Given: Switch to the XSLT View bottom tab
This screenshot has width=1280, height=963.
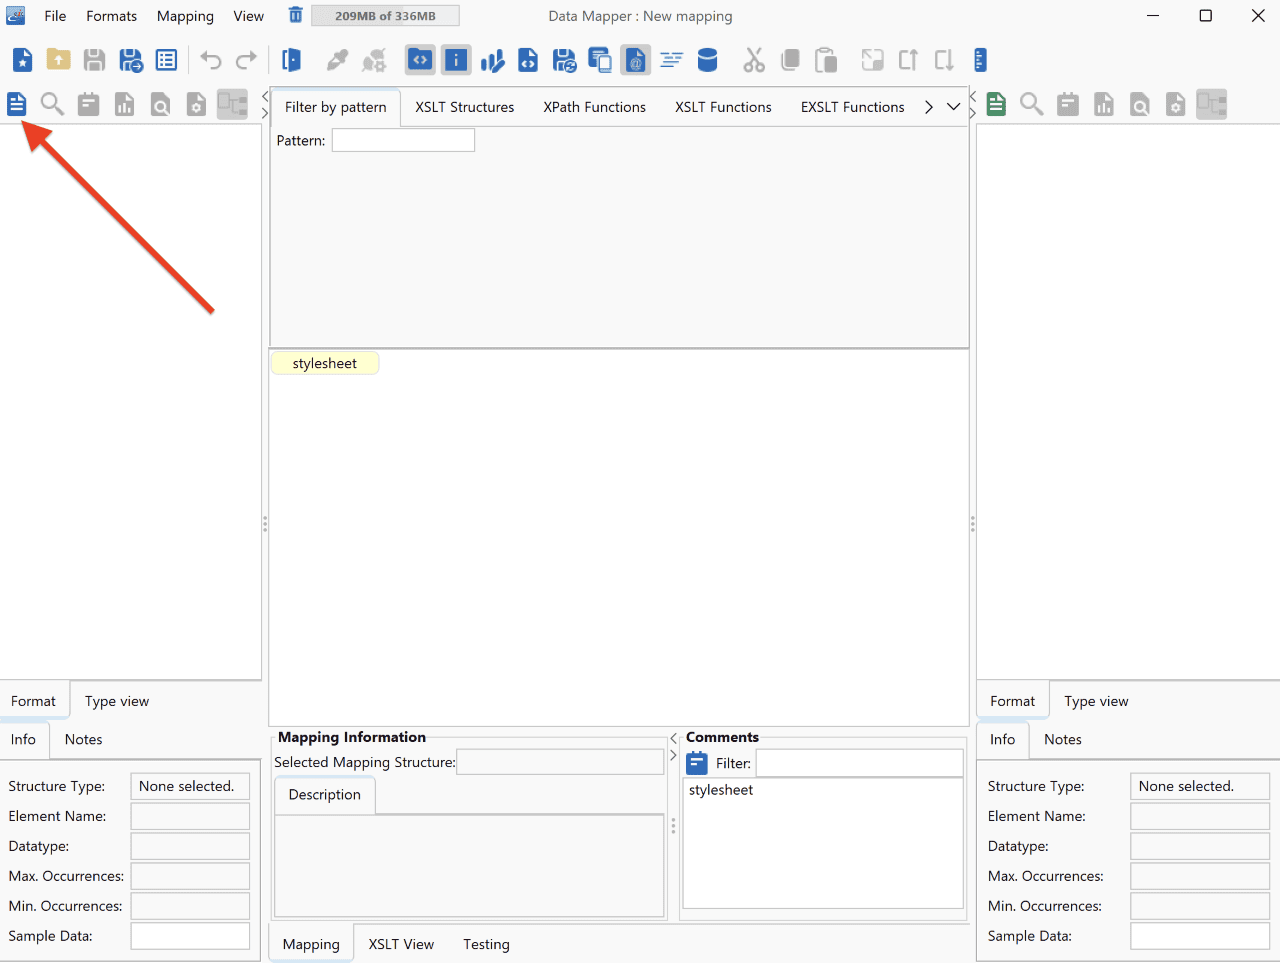Looking at the screenshot, I should pos(401,944).
